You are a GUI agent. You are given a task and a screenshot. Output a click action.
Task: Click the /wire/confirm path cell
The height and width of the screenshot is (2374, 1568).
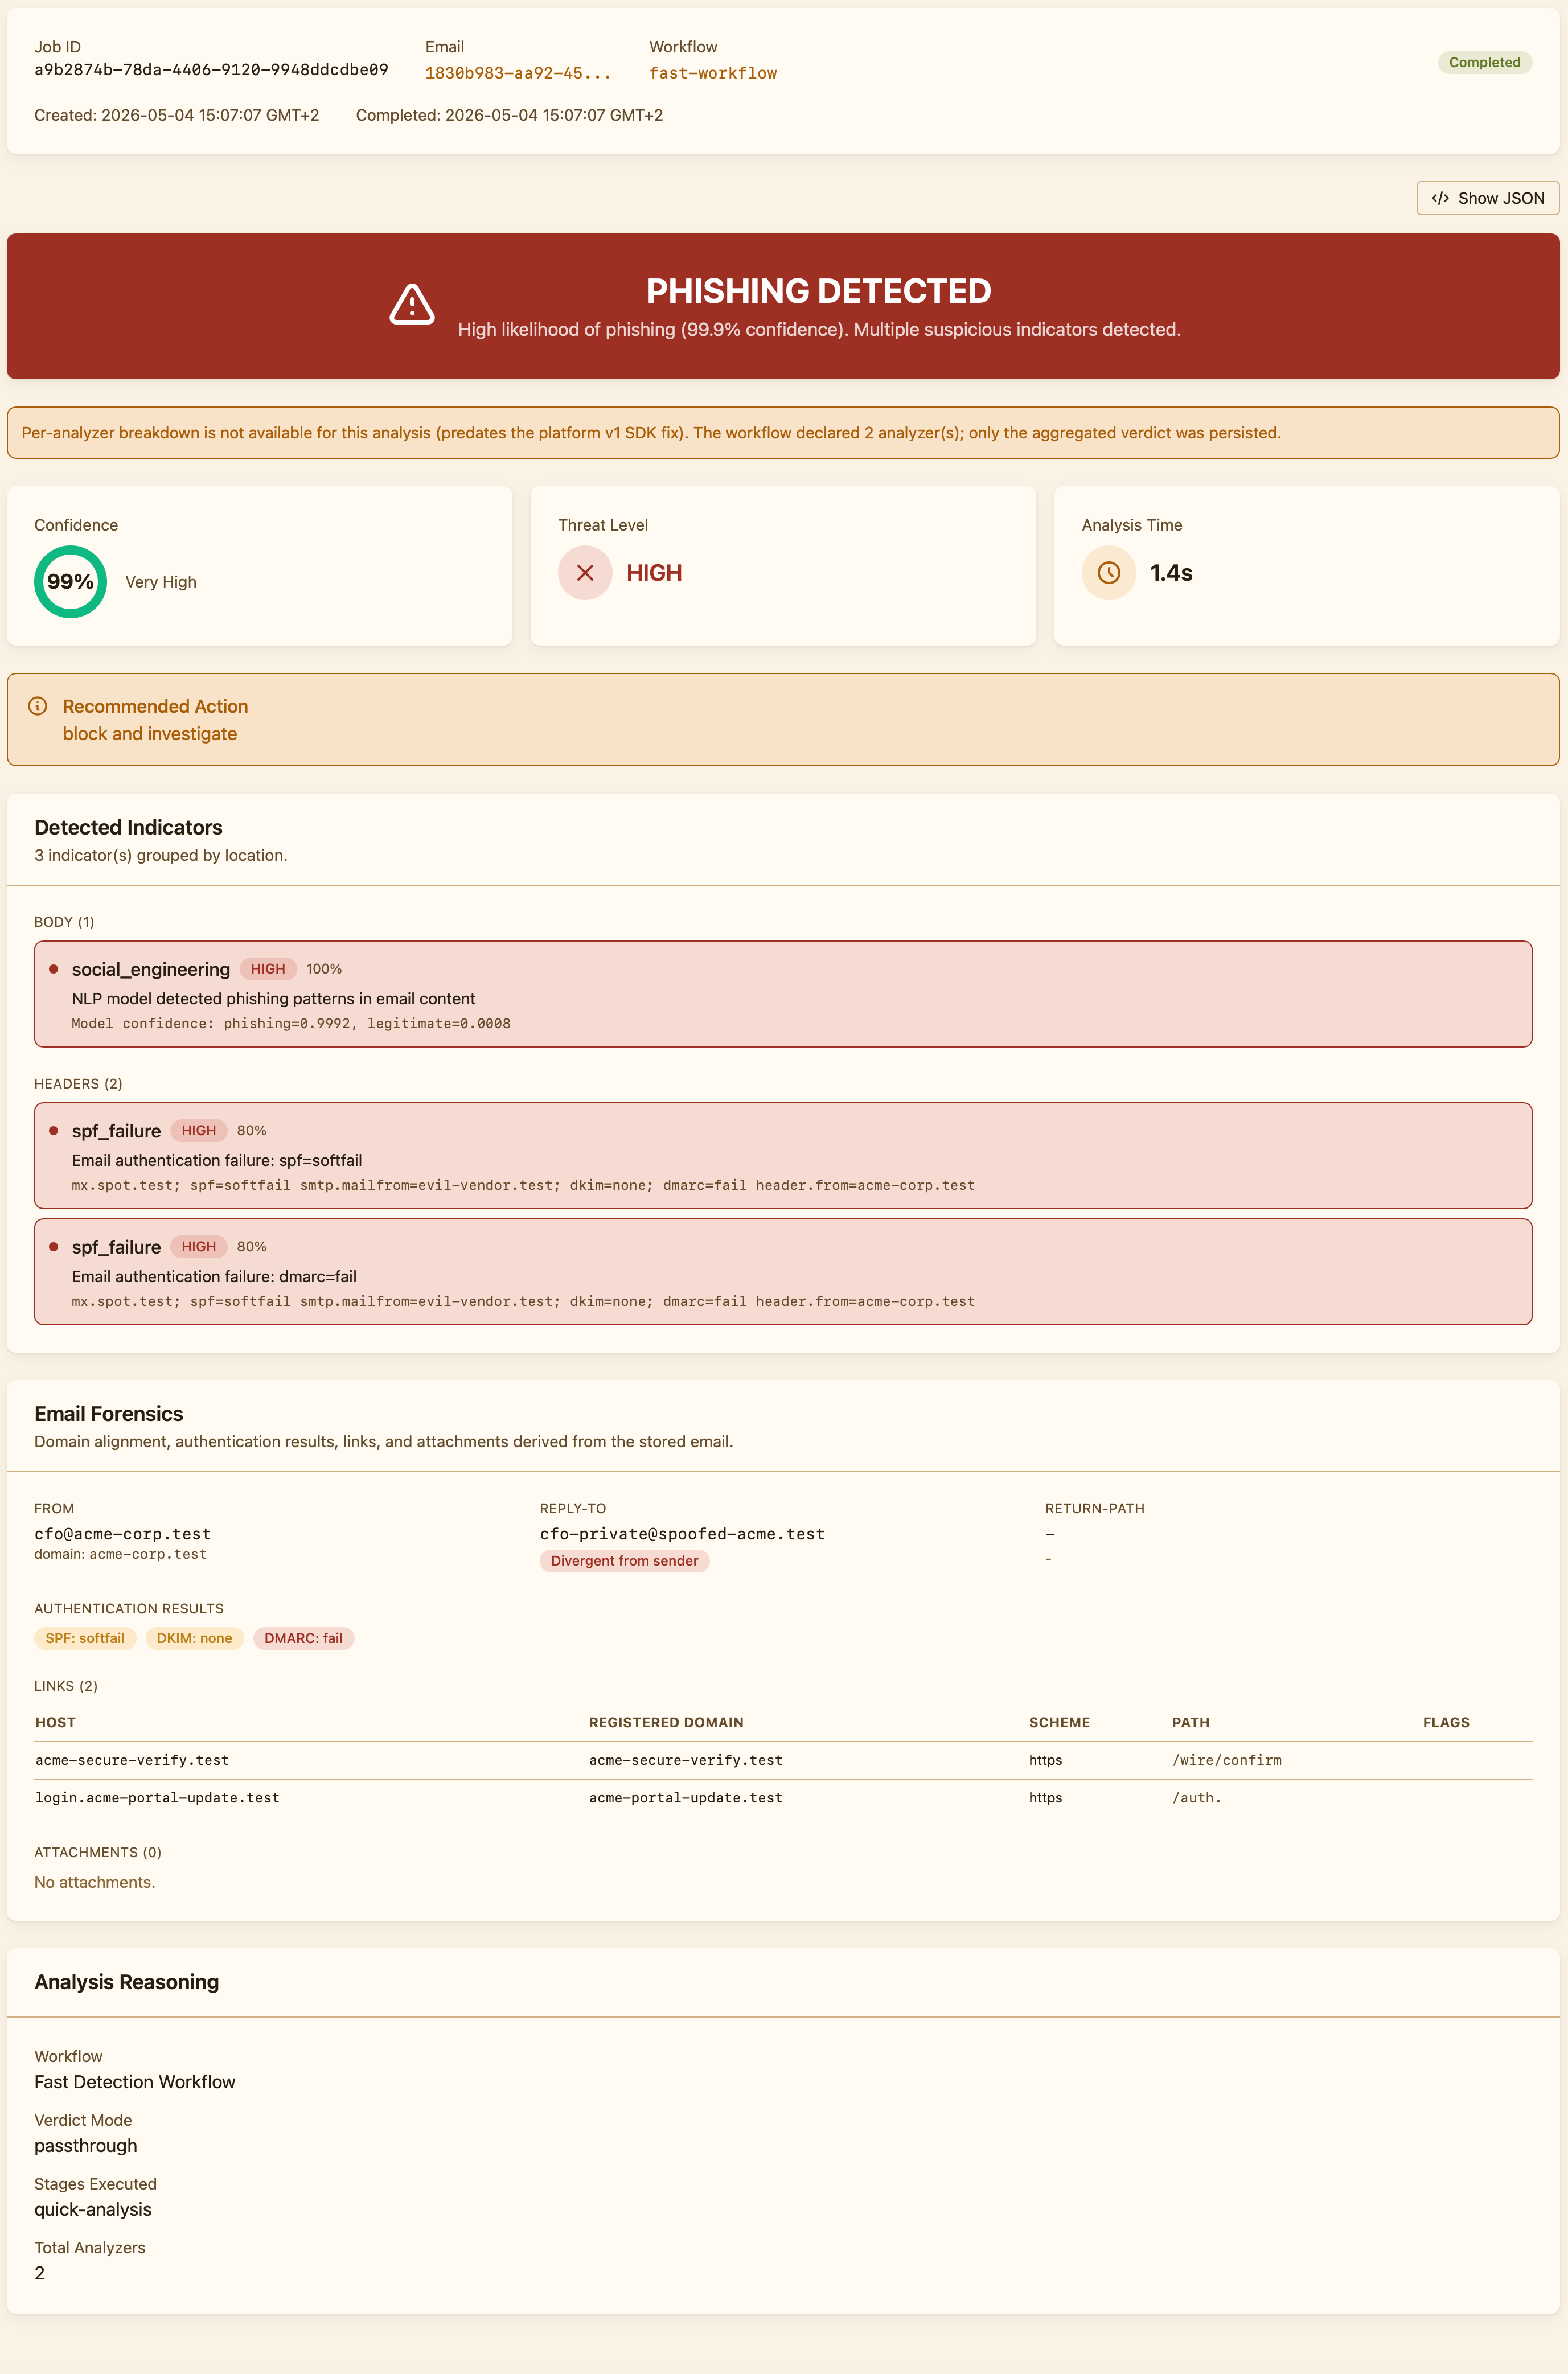coord(1227,1760)
